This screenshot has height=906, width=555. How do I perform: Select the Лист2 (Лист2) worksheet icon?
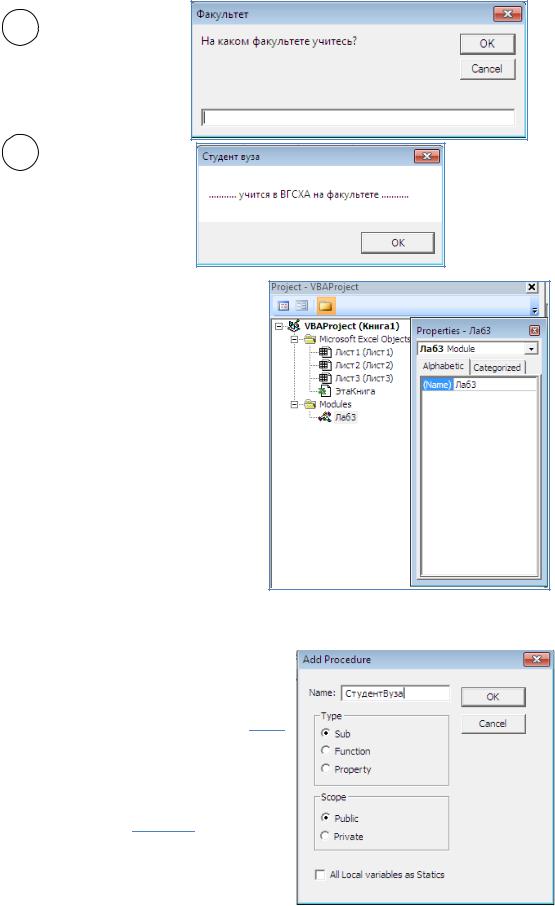[x=325, y=365]
